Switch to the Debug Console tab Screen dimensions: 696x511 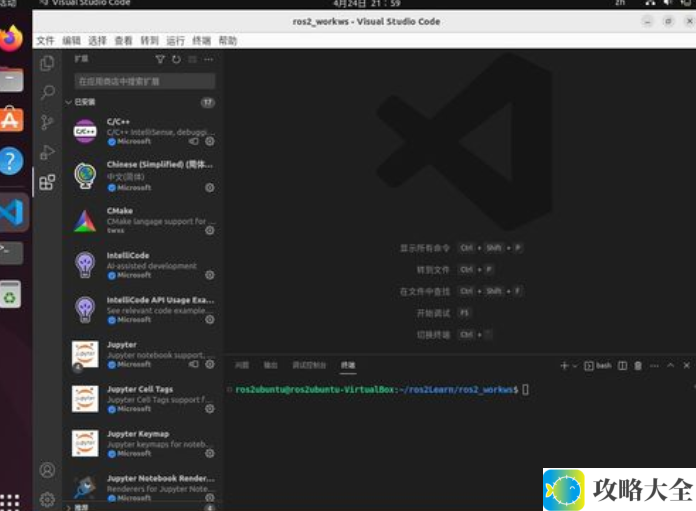coord(309,365)
